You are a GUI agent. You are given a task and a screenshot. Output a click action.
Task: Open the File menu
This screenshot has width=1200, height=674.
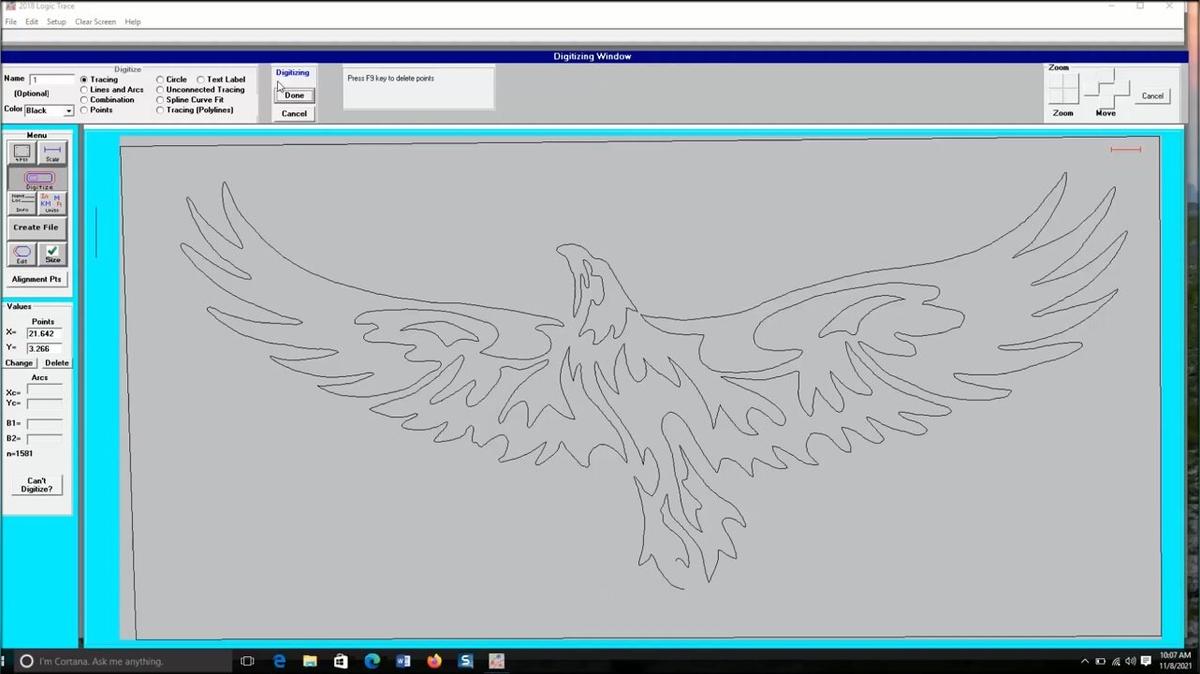pyautogui.click(x=11, y=22)
